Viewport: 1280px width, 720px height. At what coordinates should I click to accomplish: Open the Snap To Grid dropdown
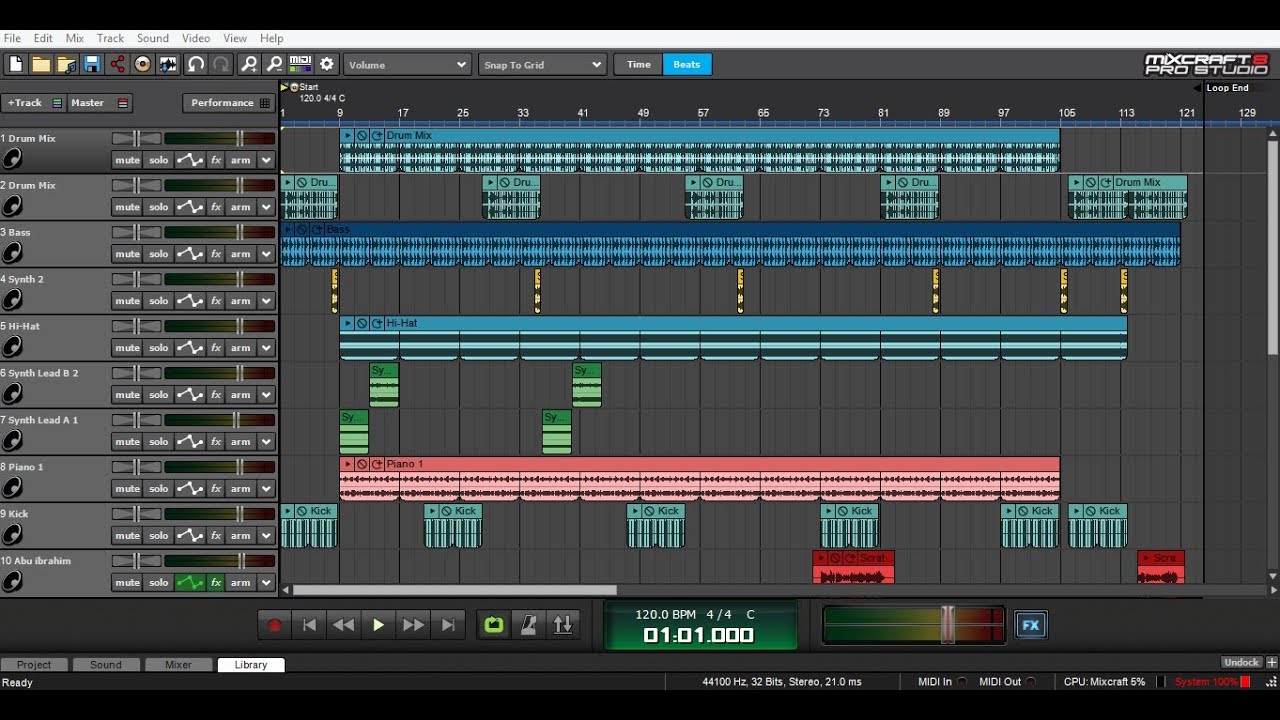point(543,65)
